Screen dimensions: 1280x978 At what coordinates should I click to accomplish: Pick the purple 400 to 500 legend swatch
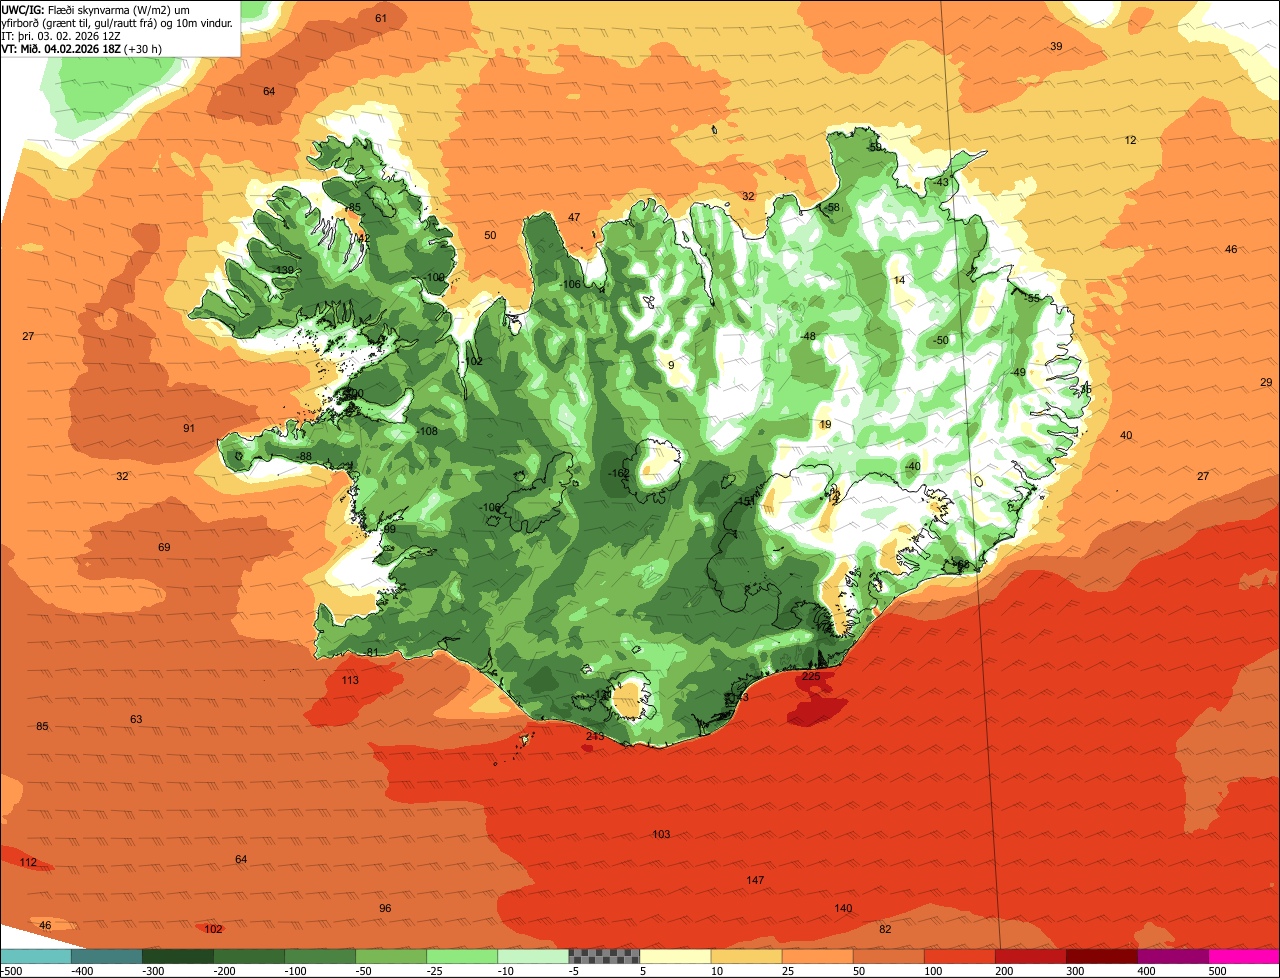1173,956
